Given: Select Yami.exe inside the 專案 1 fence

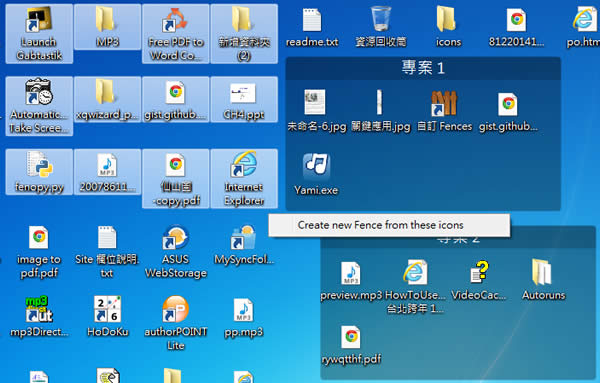Looking at the screenshot, I should (x=316, y=174).
